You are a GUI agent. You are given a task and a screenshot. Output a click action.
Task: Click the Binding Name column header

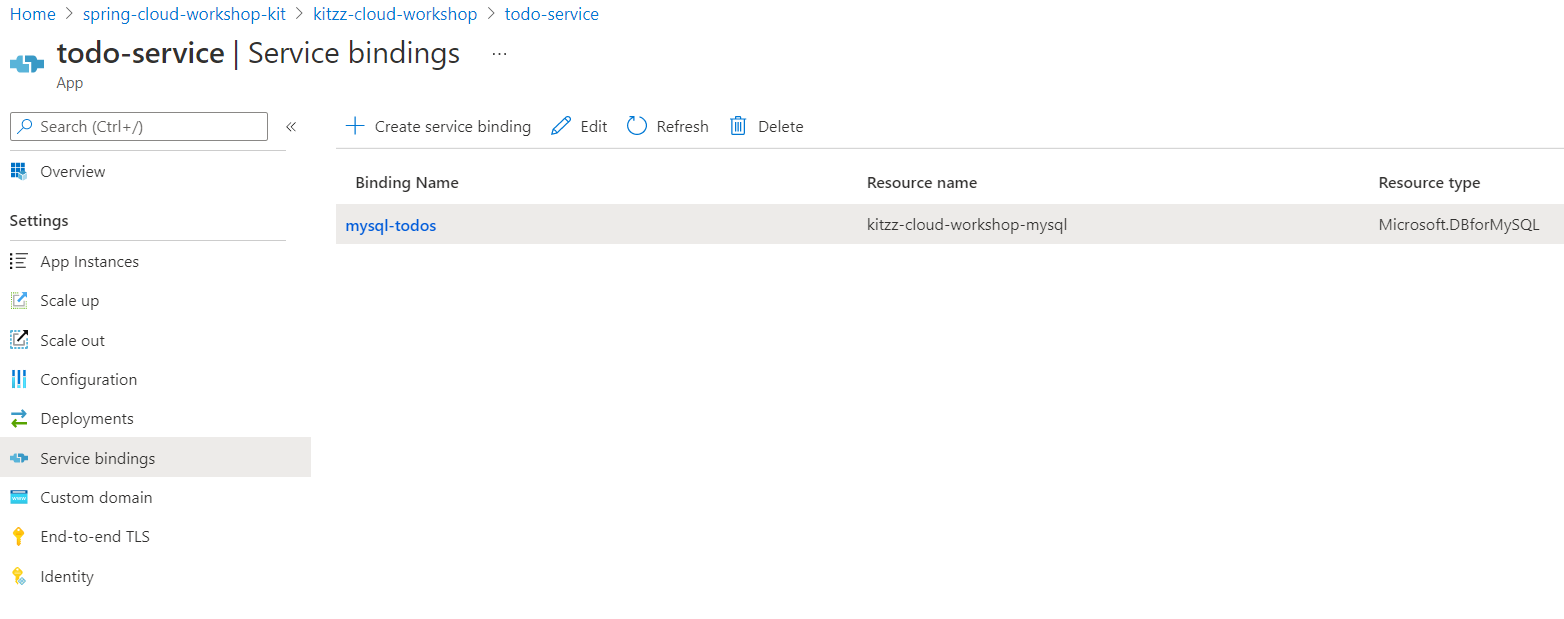(x=407, y=183)
